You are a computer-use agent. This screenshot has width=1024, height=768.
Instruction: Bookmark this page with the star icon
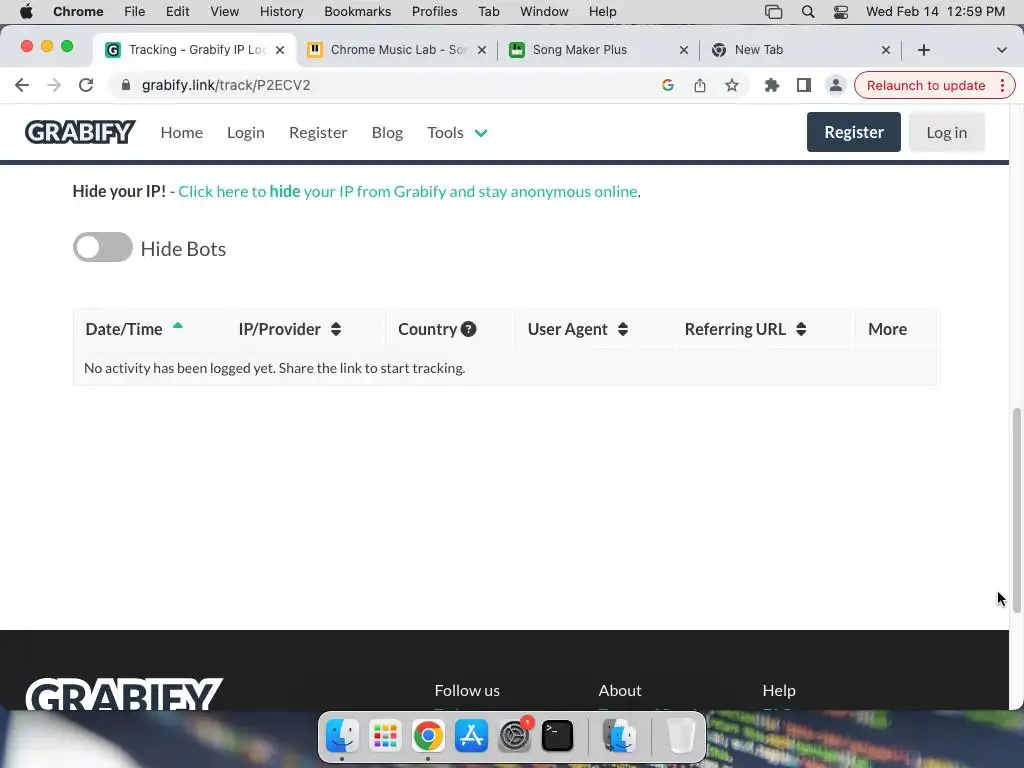click(731, 85)
